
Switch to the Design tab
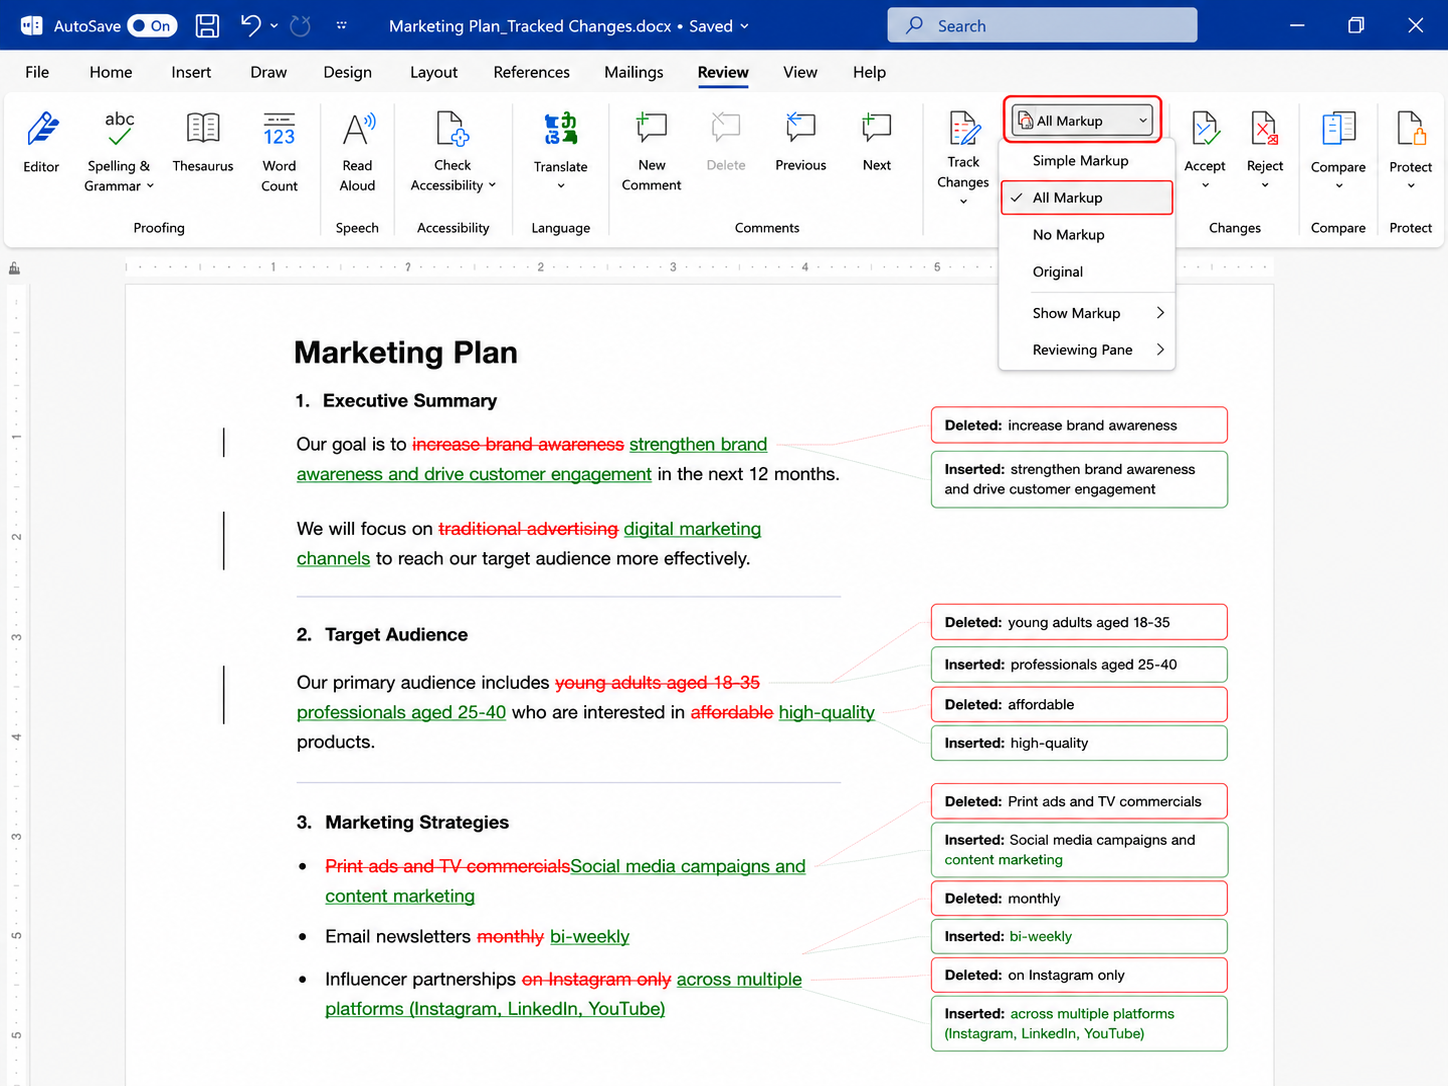(x=348, y=72)
